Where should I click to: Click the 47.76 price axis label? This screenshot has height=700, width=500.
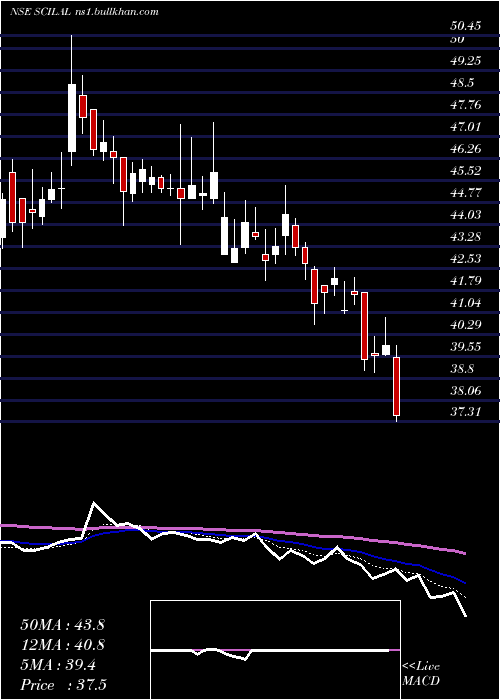tap(466, 105)
